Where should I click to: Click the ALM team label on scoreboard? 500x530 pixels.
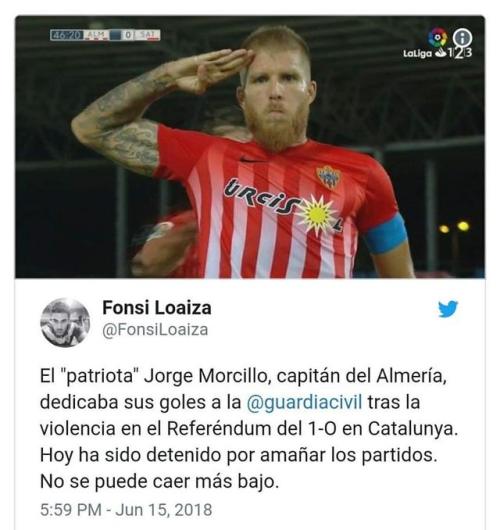pyautogui.click(x=96, y=35)
